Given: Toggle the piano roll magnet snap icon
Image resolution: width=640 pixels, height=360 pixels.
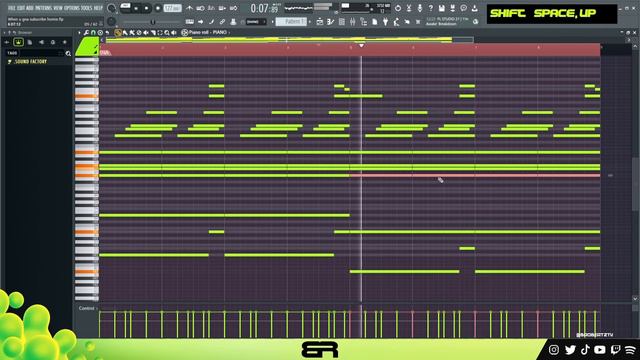Looking at the screenshot, I should click(93, 33).
